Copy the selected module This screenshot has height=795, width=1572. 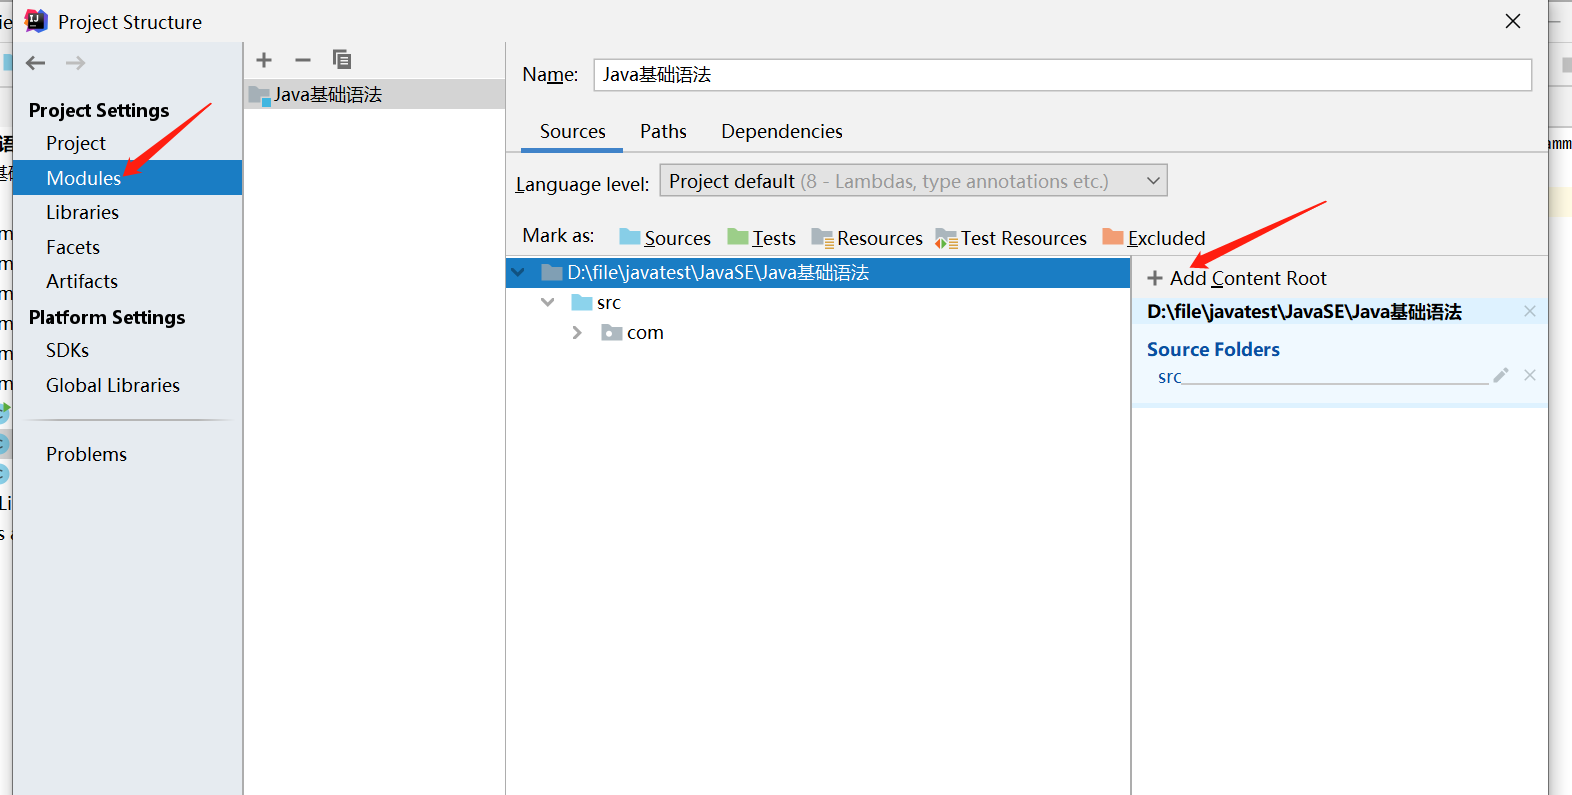tap(342, 60)
